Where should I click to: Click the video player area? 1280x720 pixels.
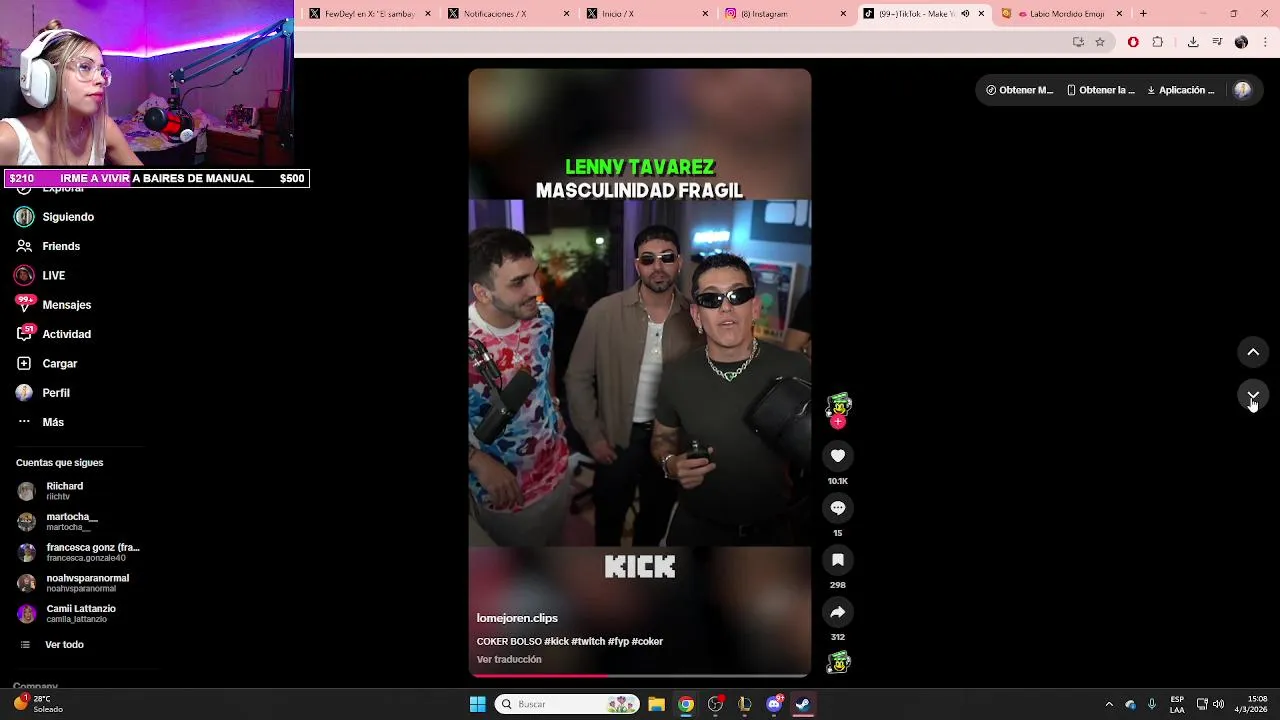(x=640, y=372)
